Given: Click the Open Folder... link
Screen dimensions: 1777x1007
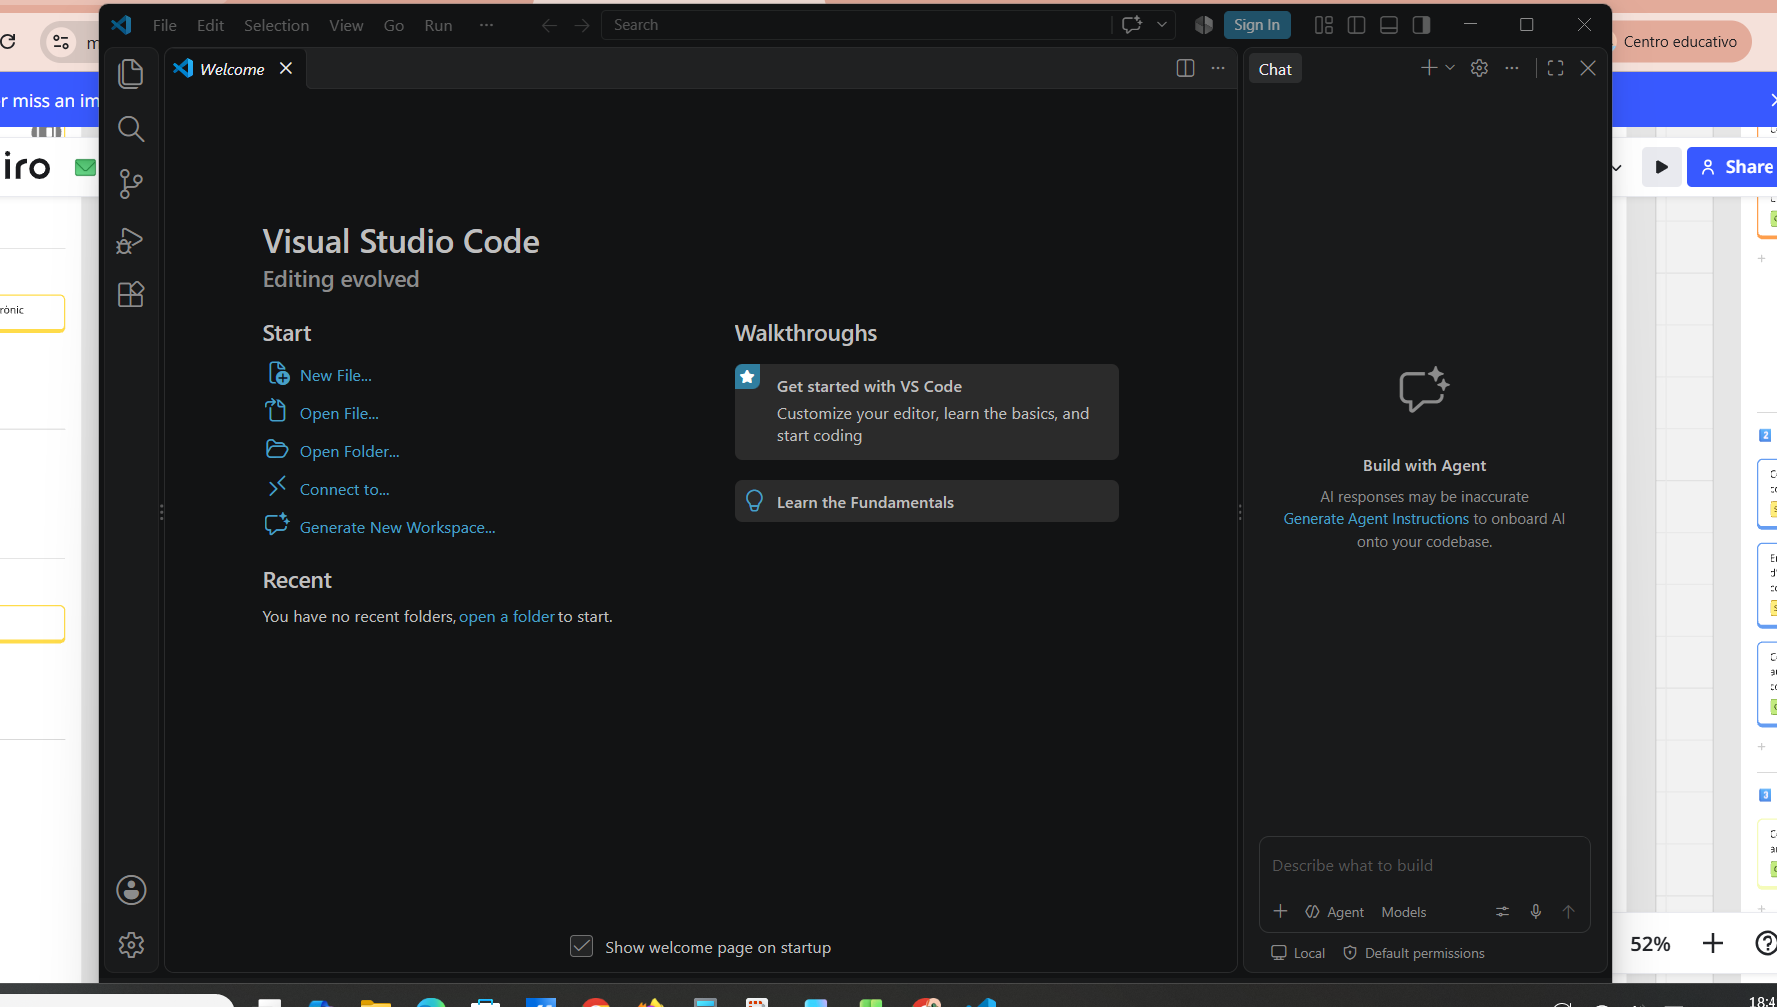Looking at the screenshot, I should pyautogui.click(x=349, y=451).
